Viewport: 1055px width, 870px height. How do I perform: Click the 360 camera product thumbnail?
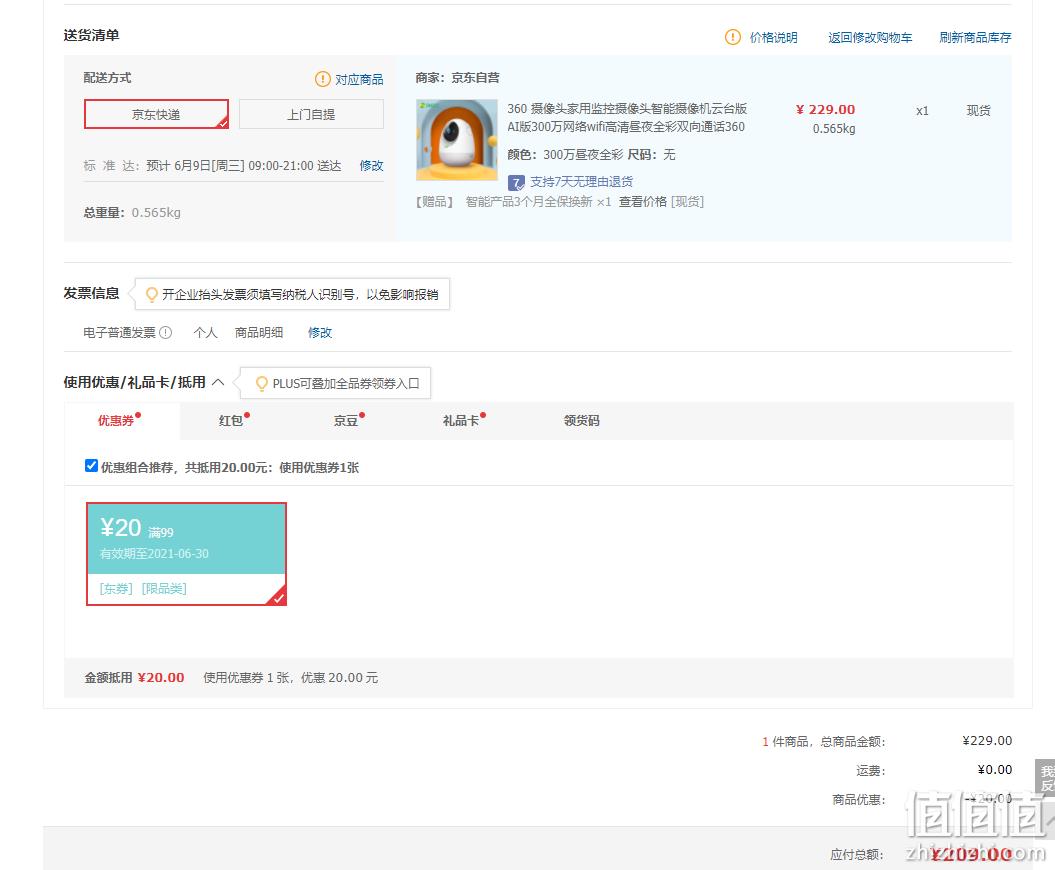(457, 140)
